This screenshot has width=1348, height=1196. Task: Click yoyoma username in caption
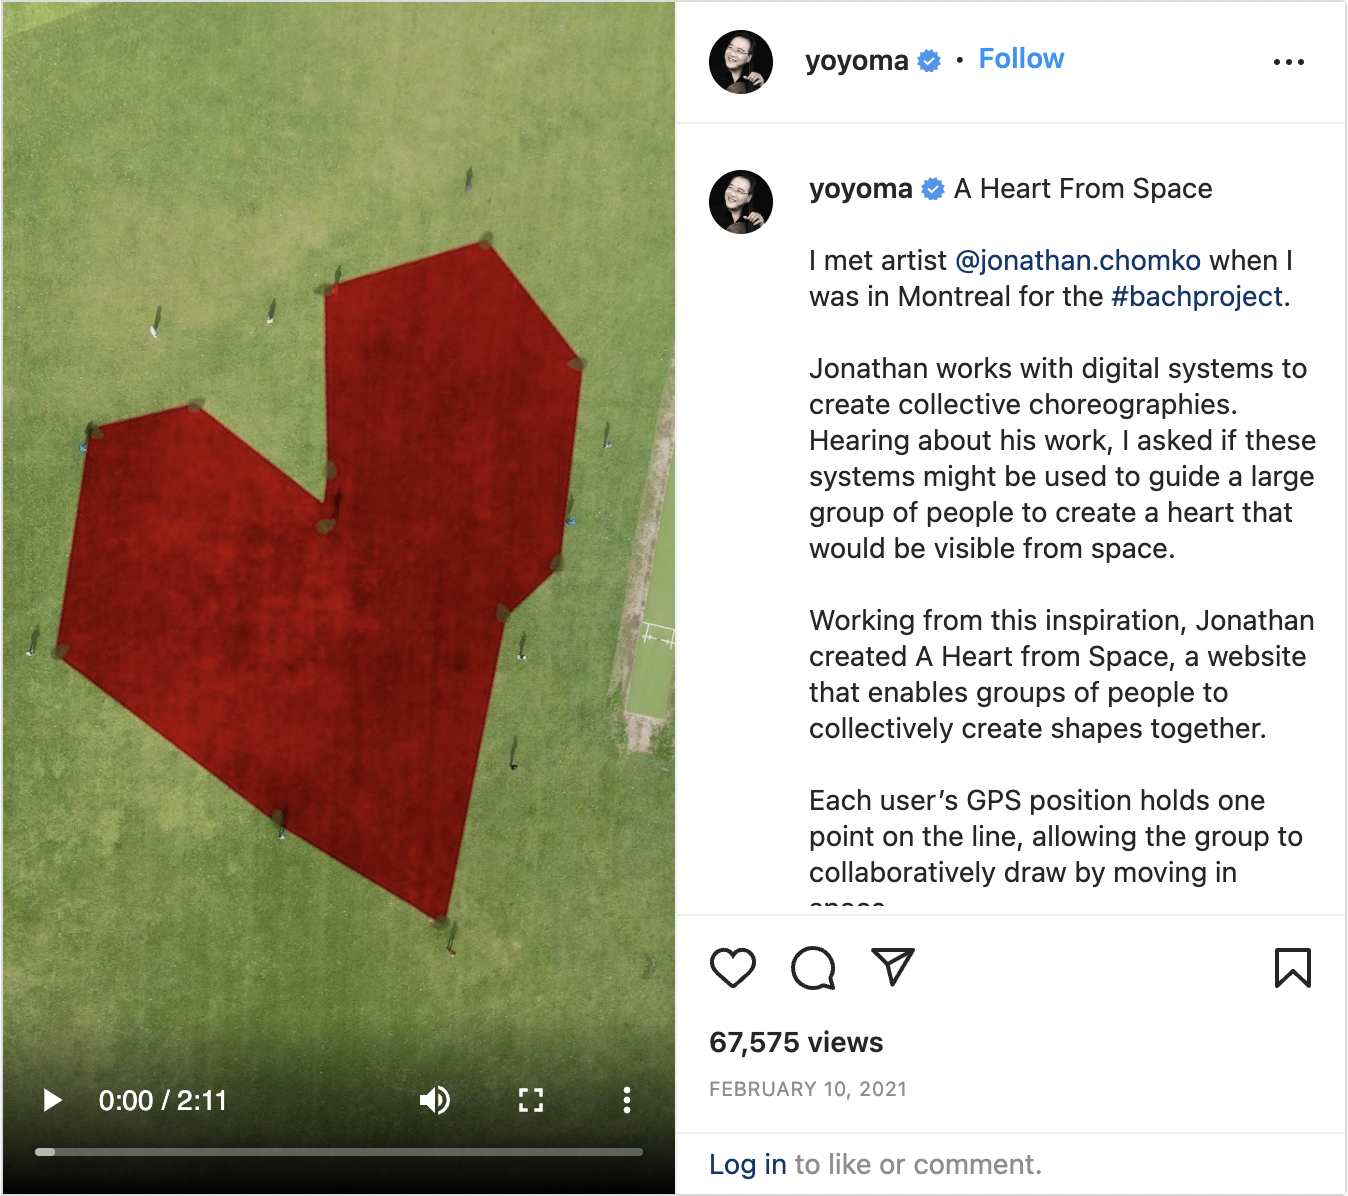click(860, 189)
